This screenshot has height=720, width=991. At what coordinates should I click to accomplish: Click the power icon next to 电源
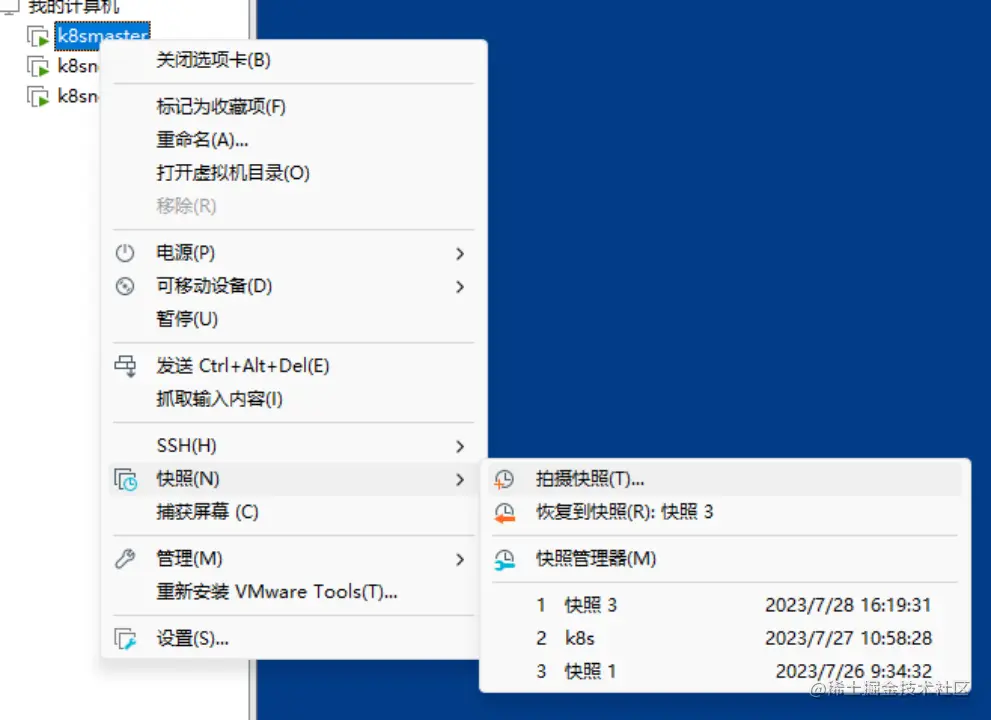click(x=125, y=253)
